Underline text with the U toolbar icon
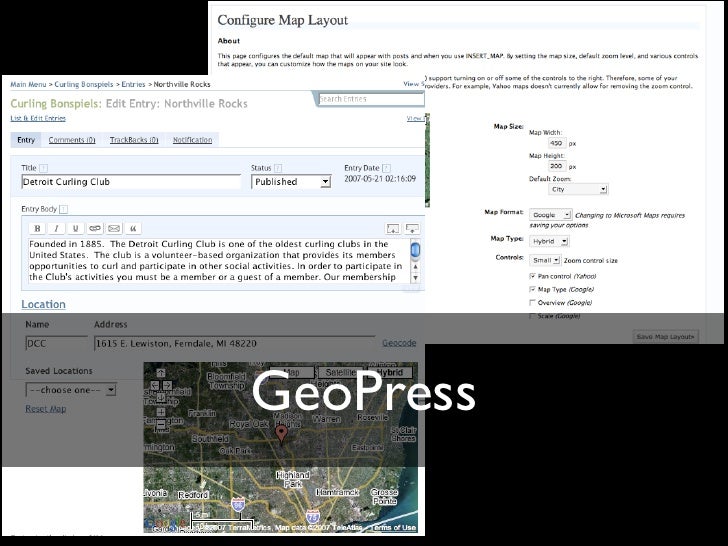 coord(75,228)
